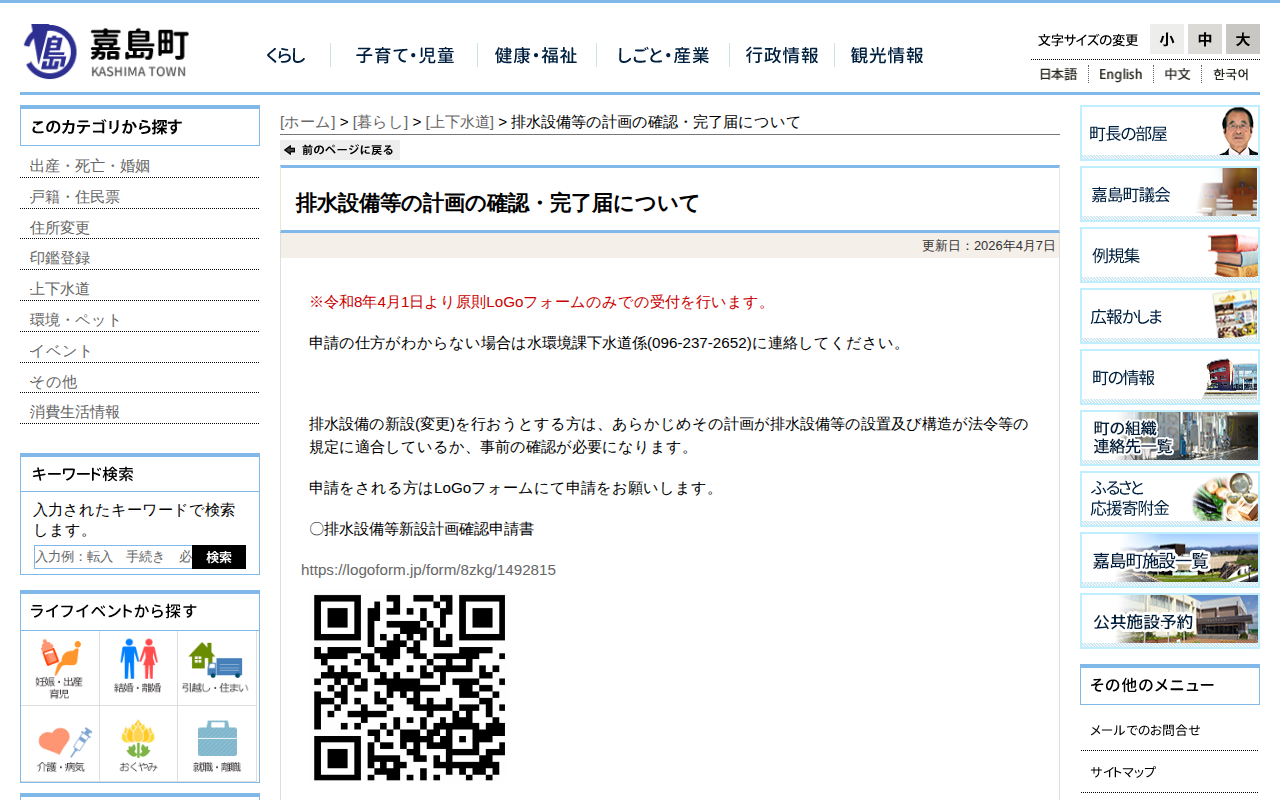
Task: Open the 町の組織 連絡先一覧 banner
Action: (x=1170, y=438)
